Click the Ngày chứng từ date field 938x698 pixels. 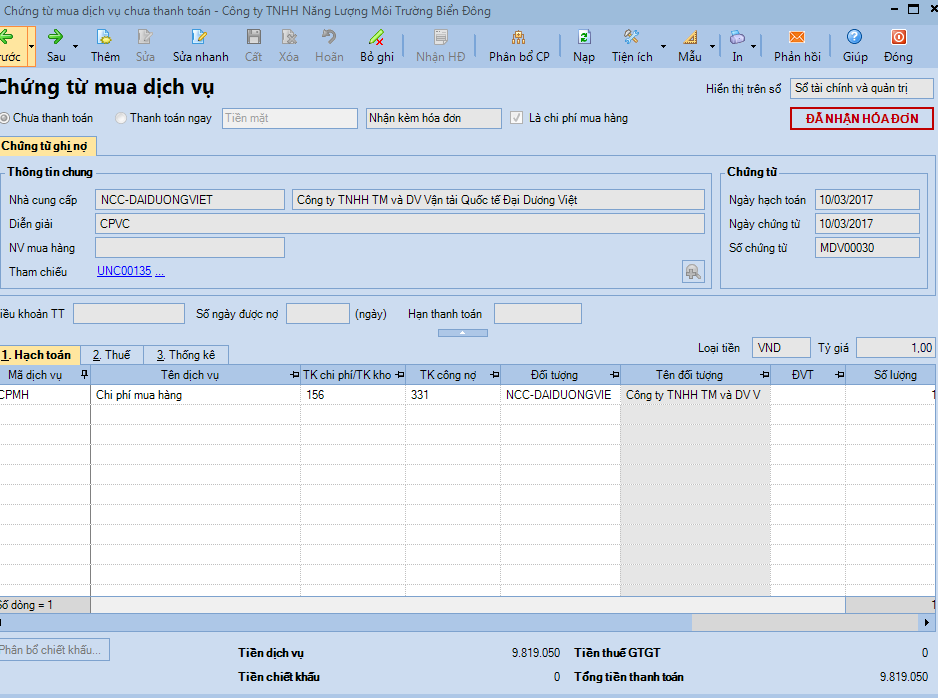pos(867,224)
